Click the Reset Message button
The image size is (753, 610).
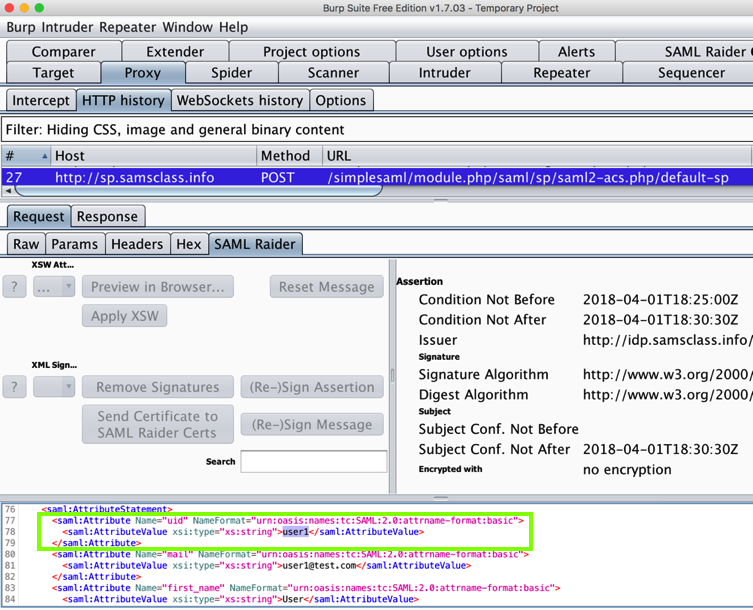coord(326,287)
